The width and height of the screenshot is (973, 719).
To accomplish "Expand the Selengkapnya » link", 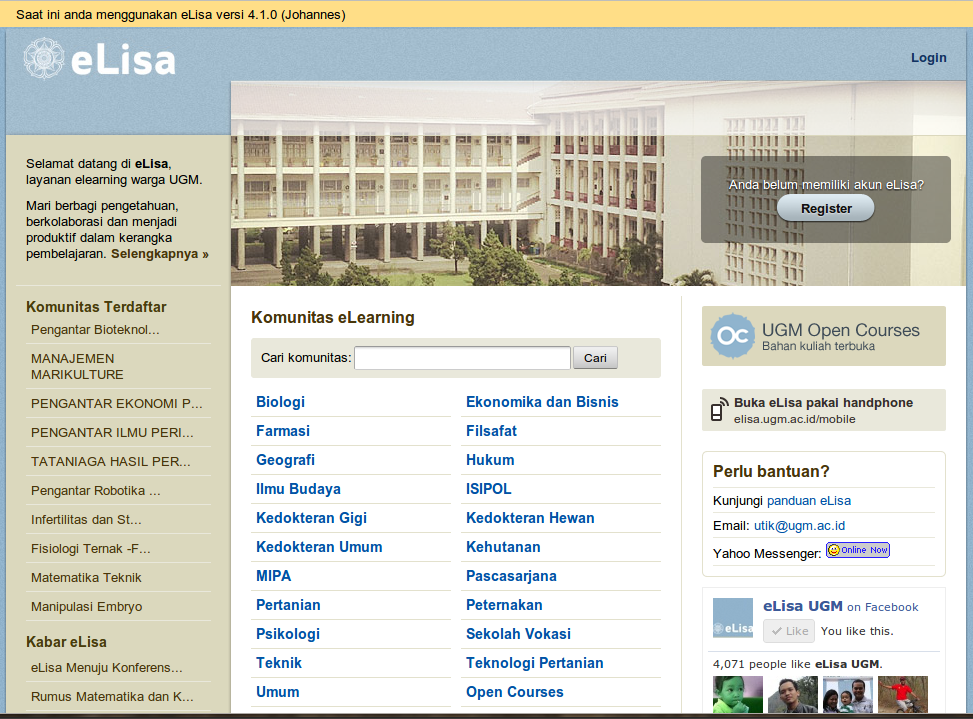I will point(160,254).
